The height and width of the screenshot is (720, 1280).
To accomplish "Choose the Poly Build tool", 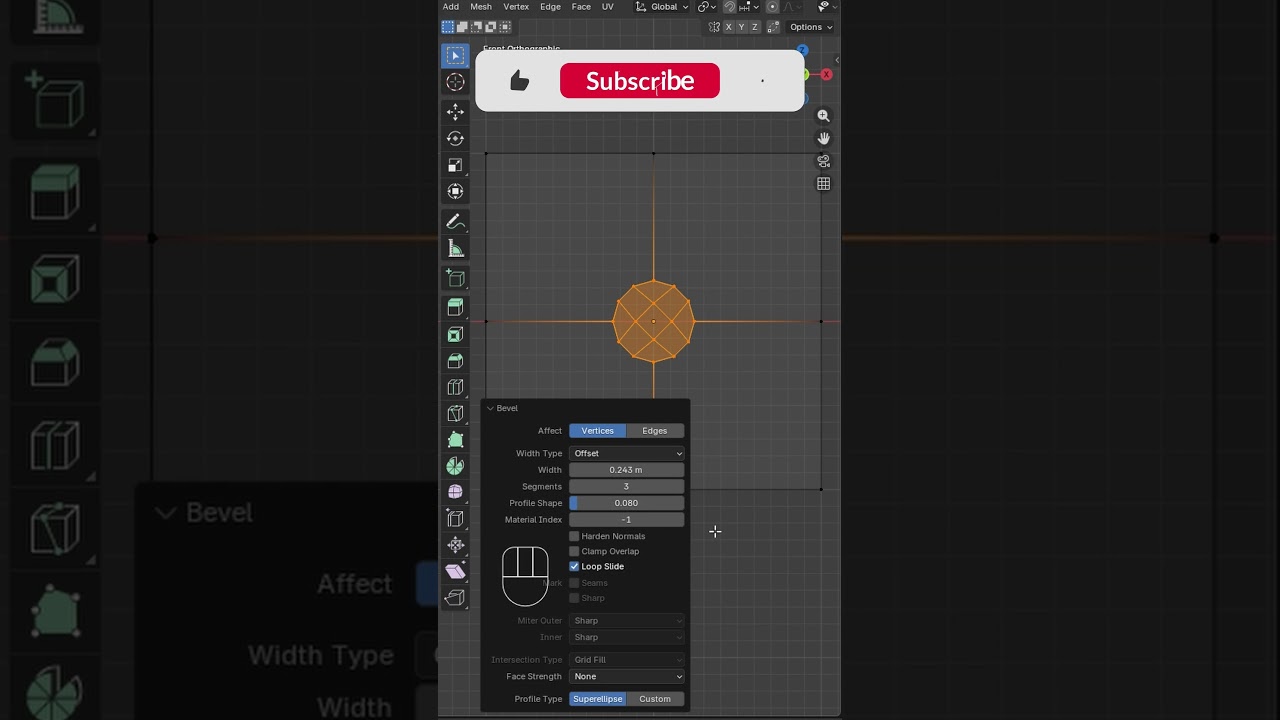I will (x=455, y=440).
